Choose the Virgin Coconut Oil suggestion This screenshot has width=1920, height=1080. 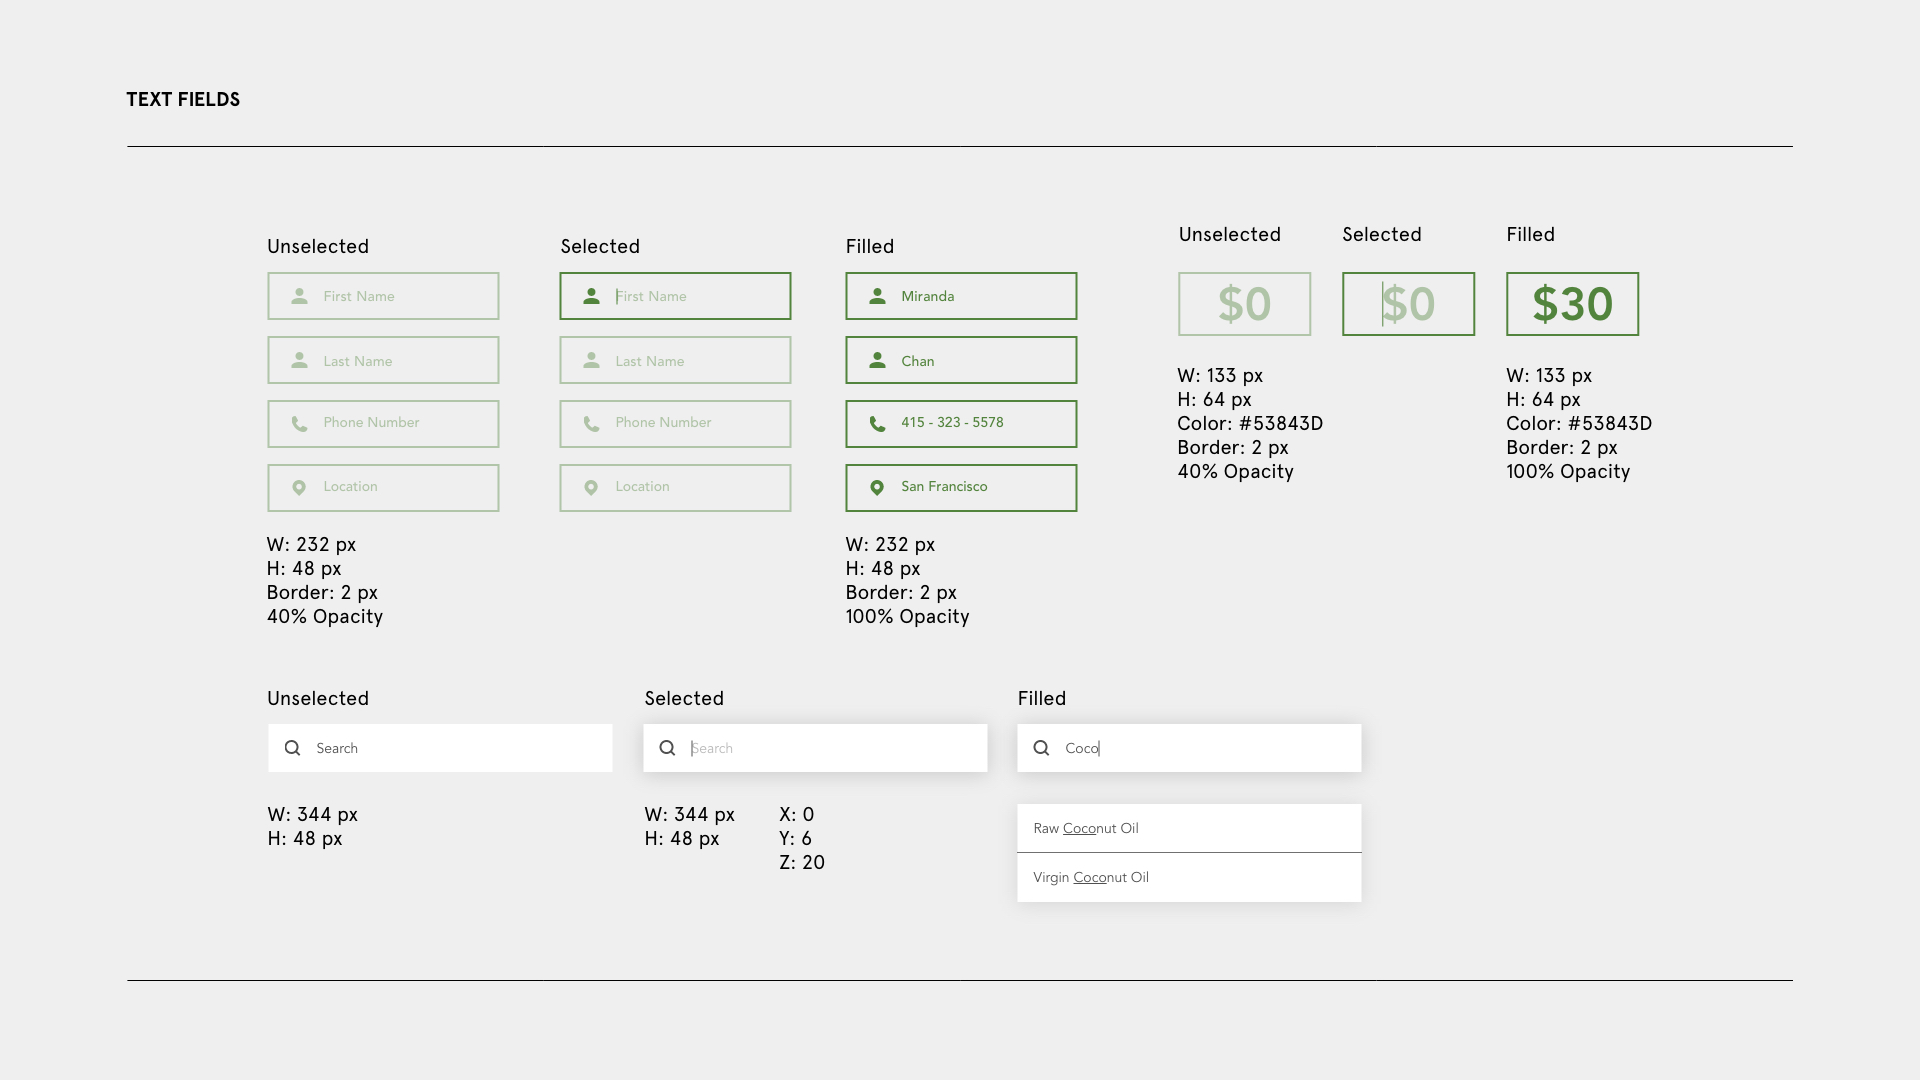click(x=1188, y=877)
